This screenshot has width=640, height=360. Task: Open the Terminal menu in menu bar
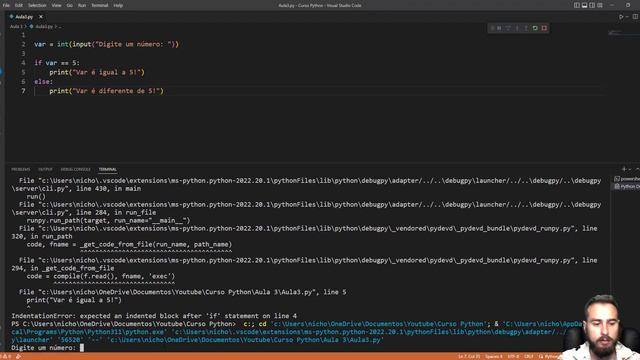[x=100, y=5]
